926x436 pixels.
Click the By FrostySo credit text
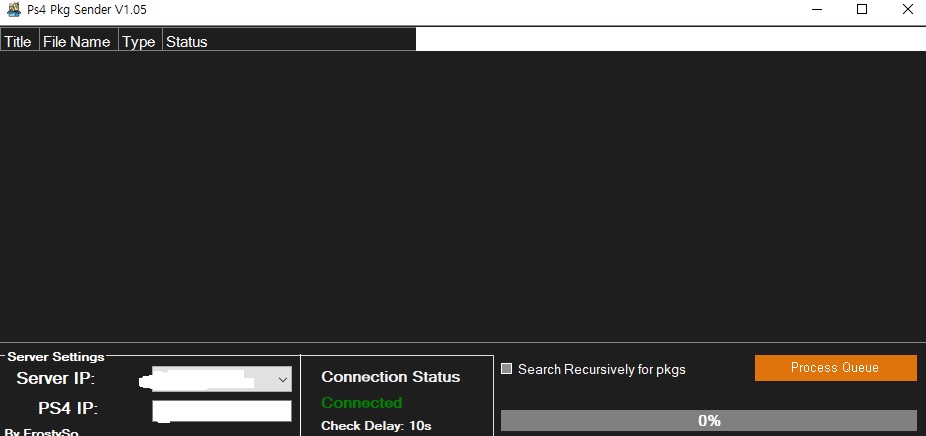click(x=41, y=431)
